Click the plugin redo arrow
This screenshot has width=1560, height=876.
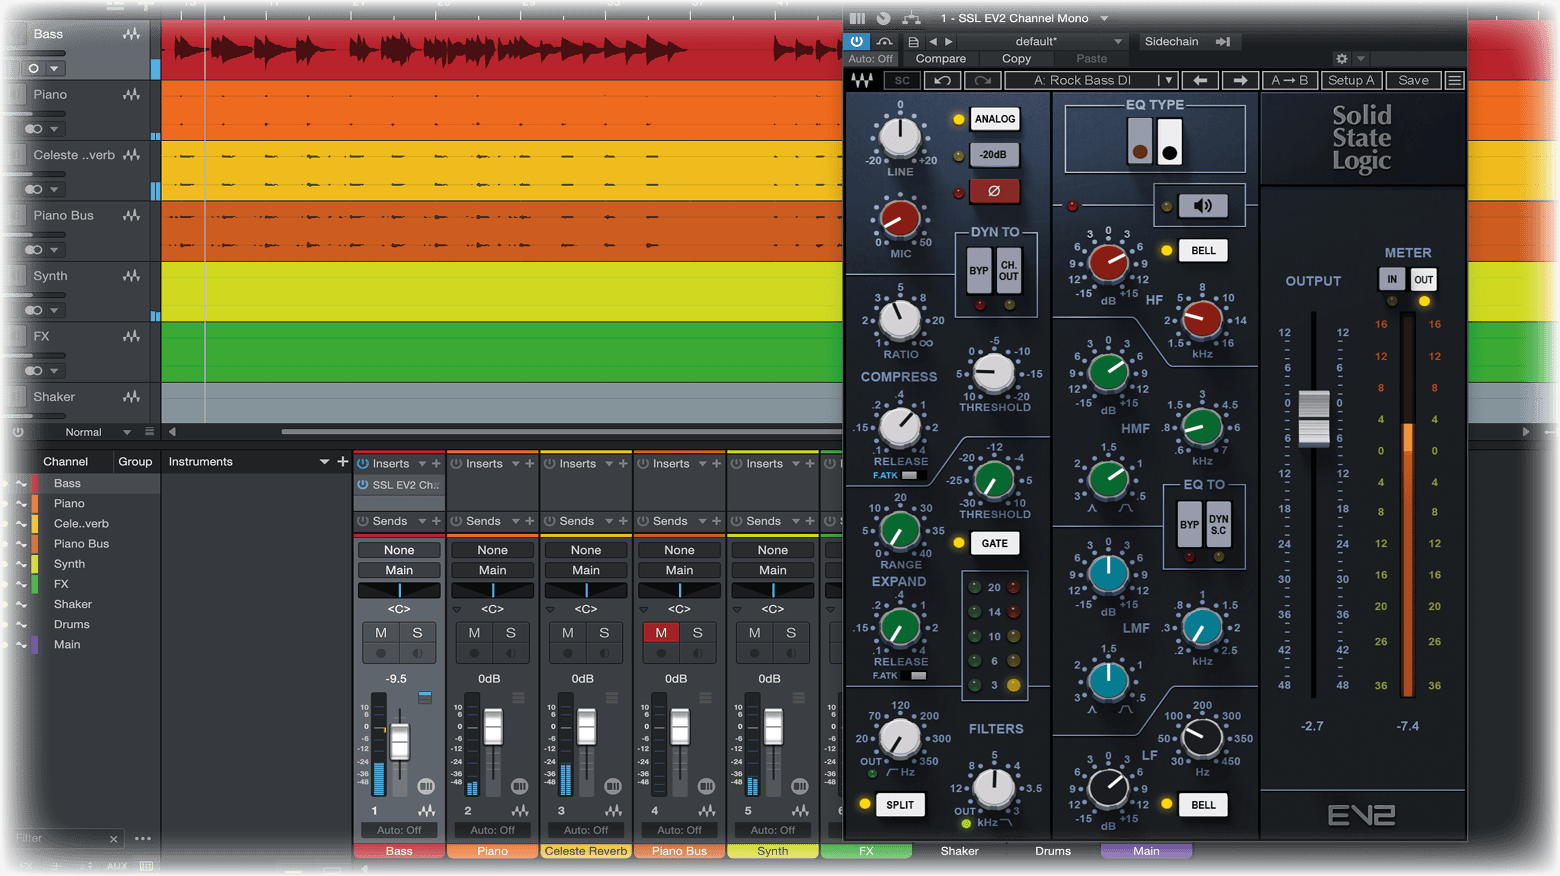982,80
